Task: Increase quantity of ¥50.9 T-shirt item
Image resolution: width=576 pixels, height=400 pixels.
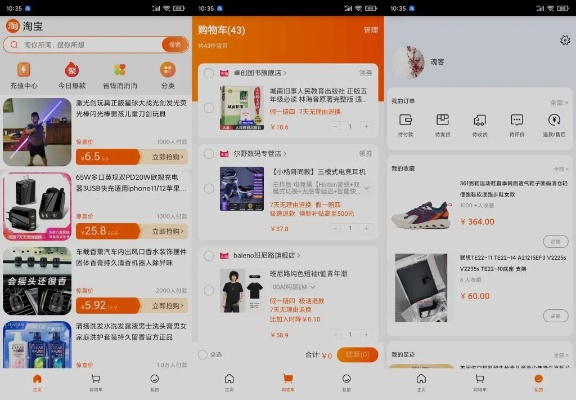Action: [366, 335]
